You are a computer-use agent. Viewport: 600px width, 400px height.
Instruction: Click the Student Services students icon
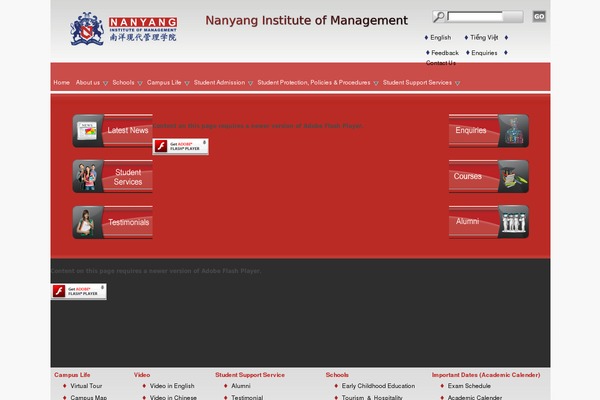click(87, 176)
